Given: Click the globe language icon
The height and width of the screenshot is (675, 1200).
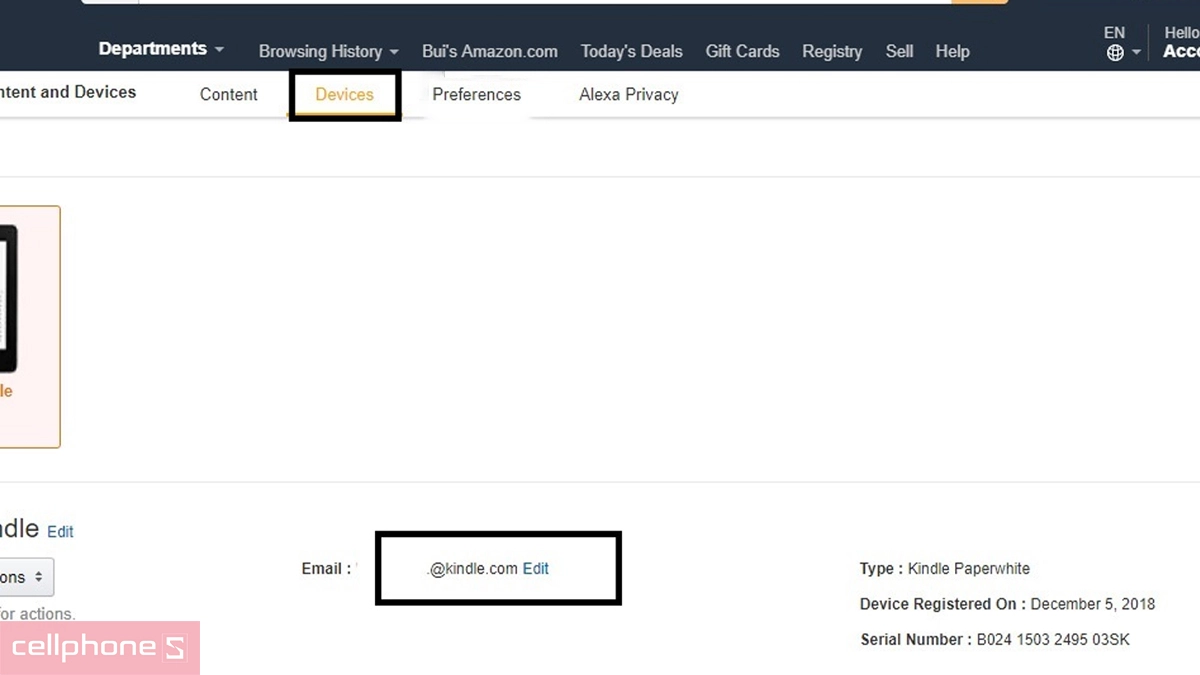Looking at the screenshot, I should (x=1115, y=53).
